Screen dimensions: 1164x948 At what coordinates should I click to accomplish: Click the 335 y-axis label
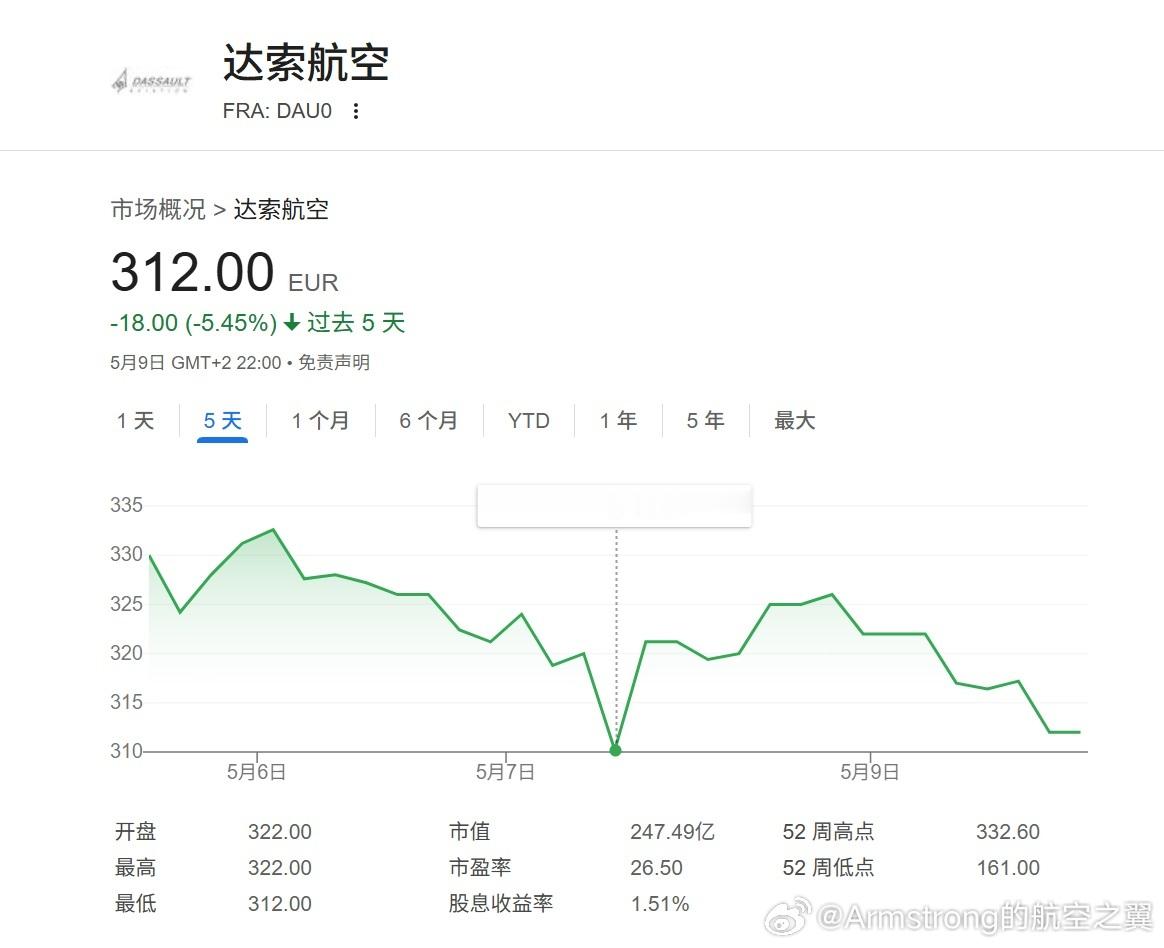coord(126,506)
